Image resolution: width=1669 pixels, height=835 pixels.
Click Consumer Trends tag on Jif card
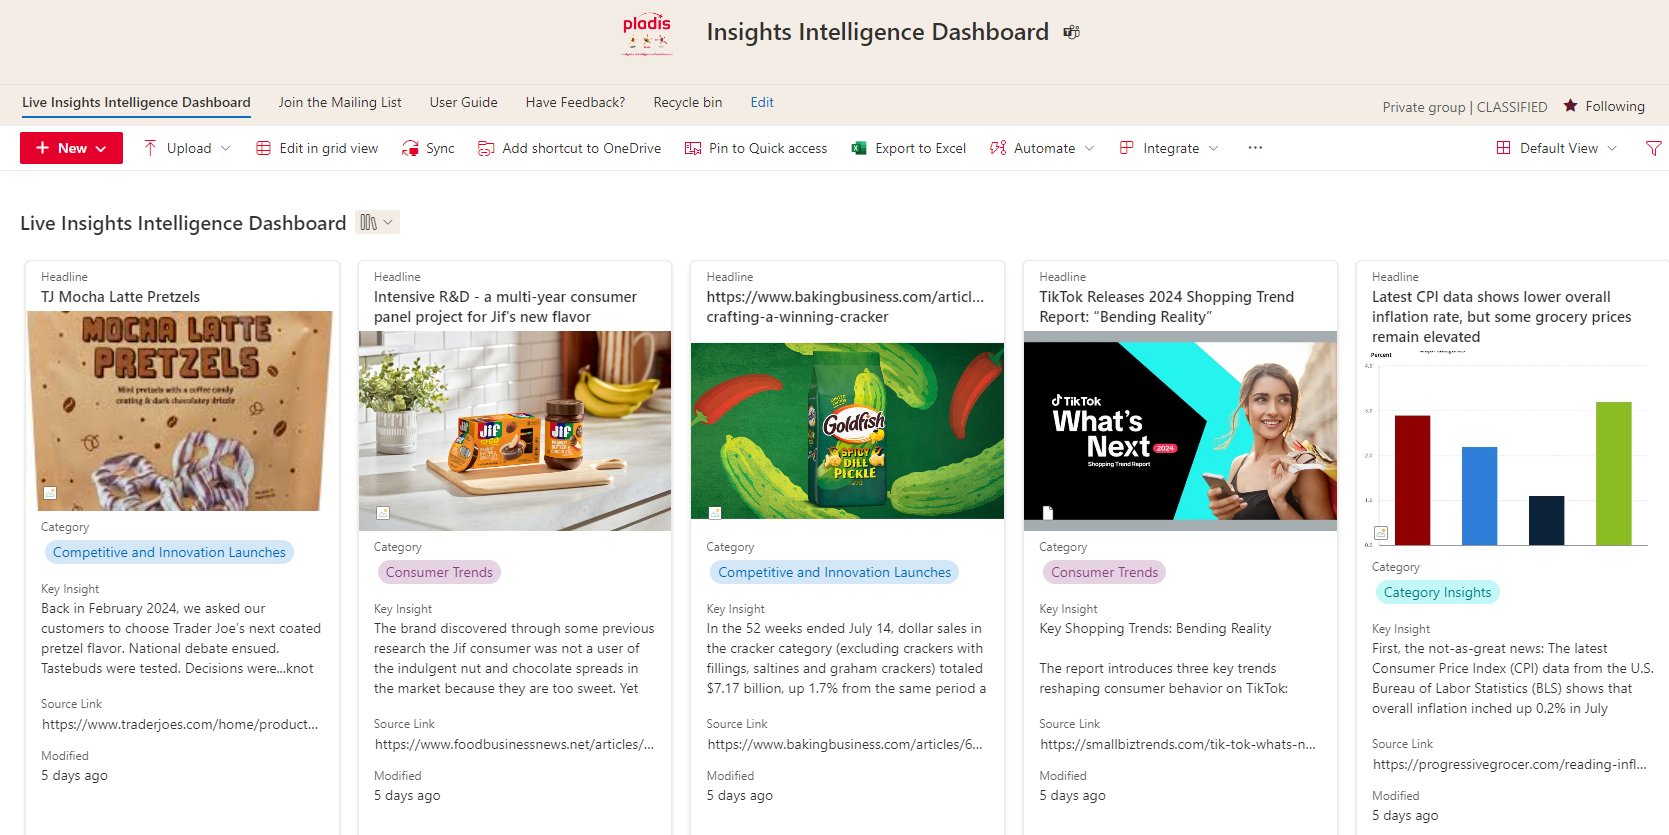[x=439, y=572]
